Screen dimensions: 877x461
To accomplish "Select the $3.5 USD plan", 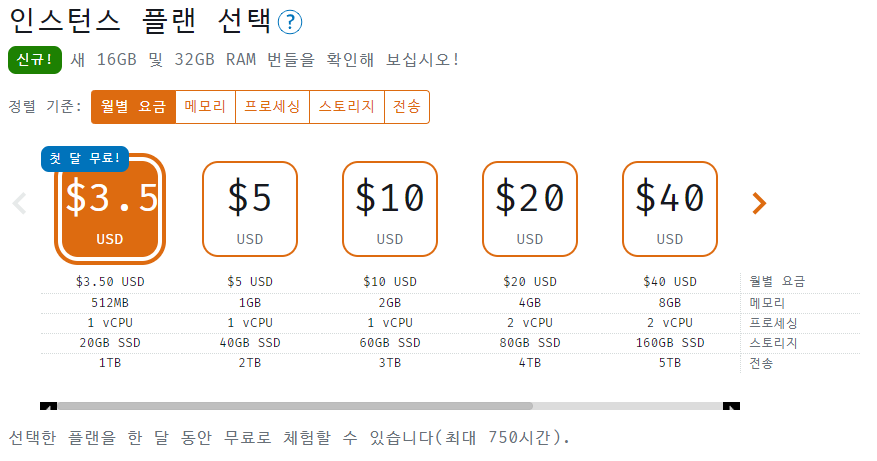I will (110, 210).
